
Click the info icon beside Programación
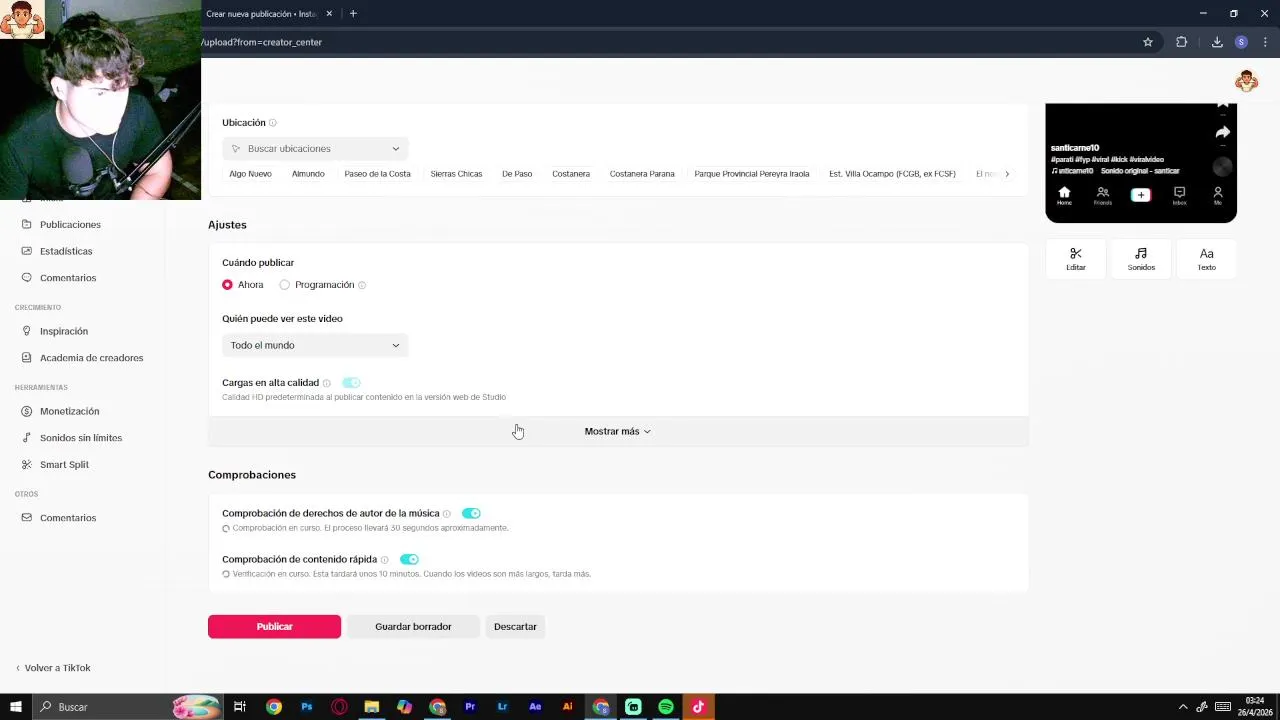click(362, 285)
